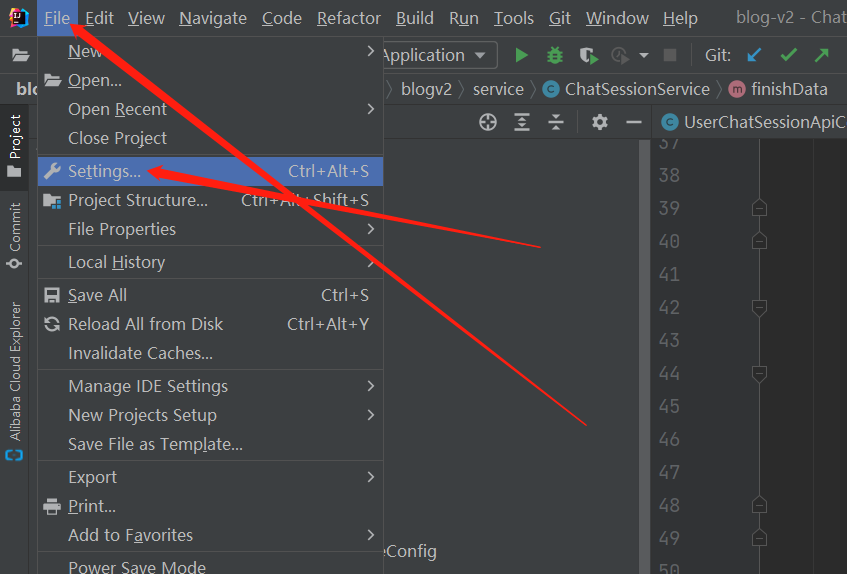Click the locate target crosshair icon
The image size is (847, 574).
click(x=488, y=122)
